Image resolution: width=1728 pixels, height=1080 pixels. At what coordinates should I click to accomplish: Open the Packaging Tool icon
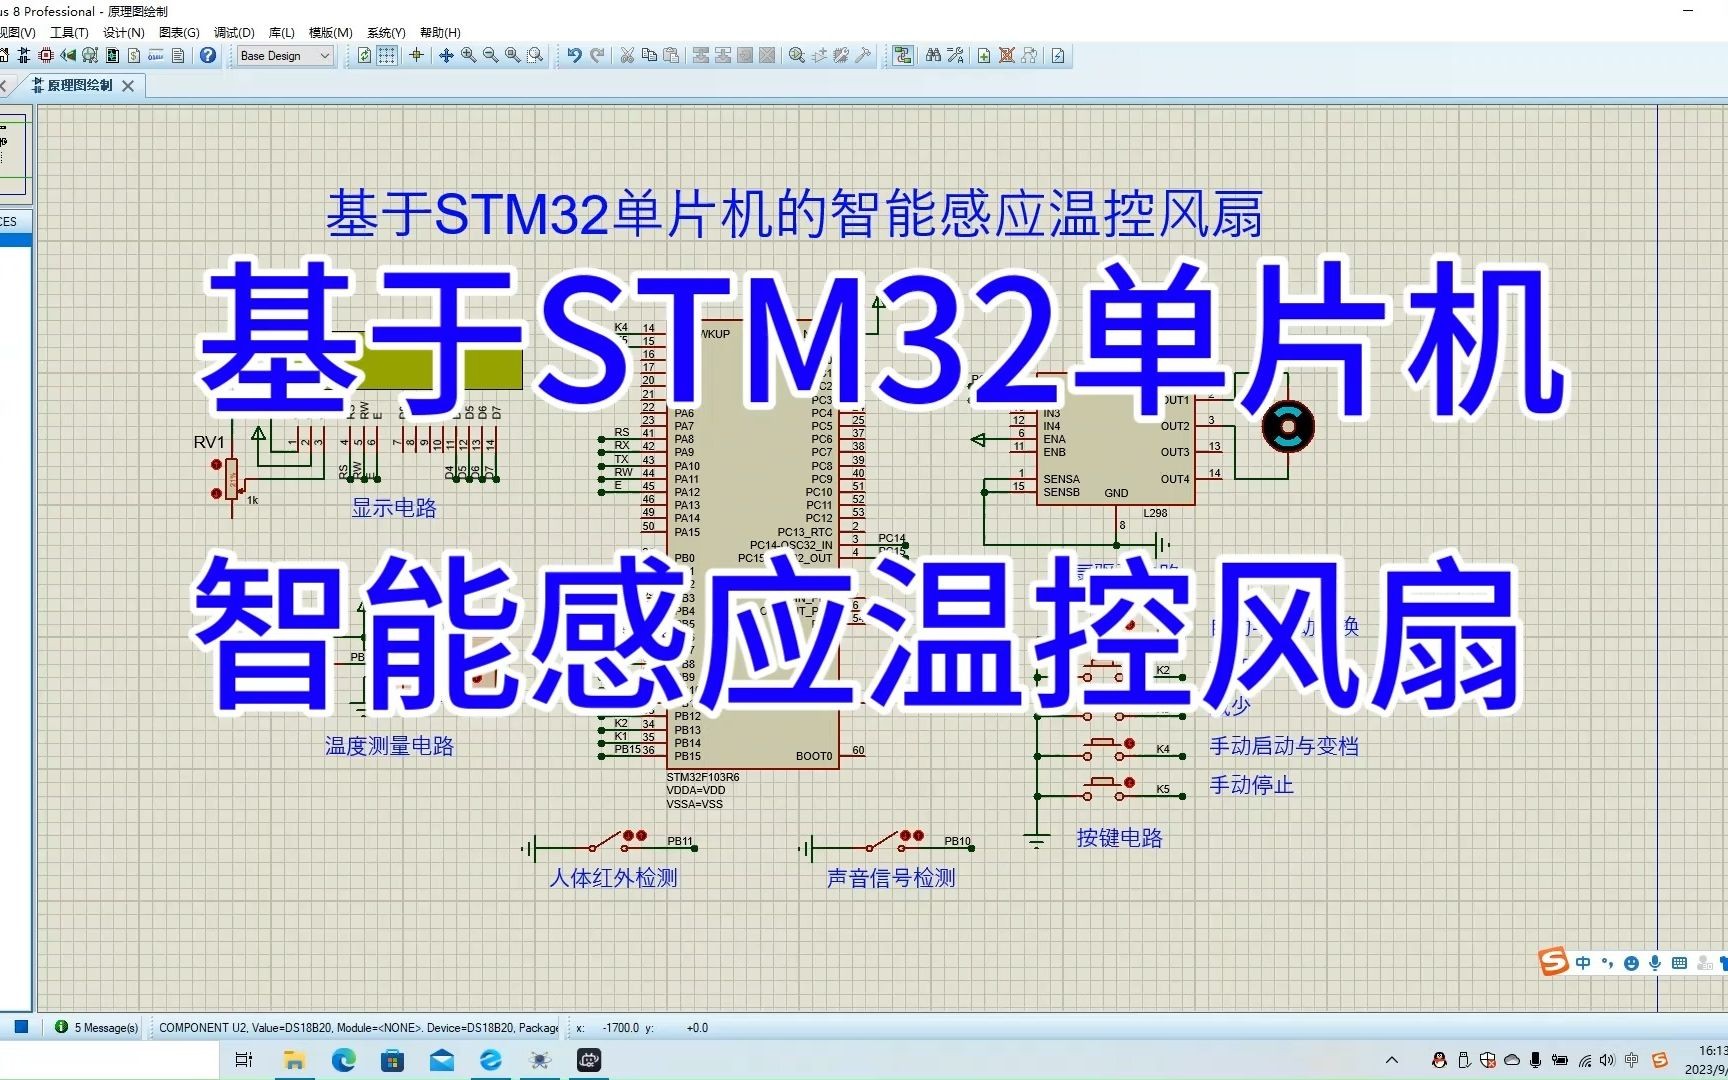[x=841, y=55]
